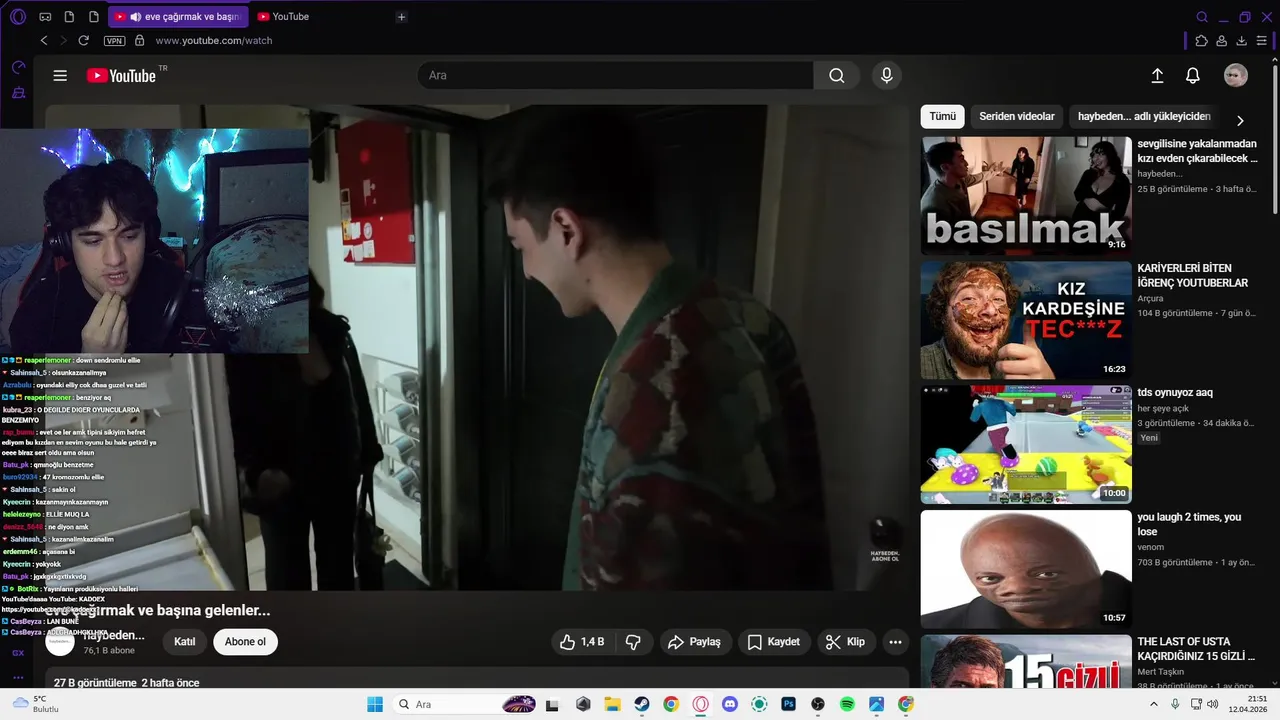
Task: Subscribe with the 'Abone ol' button
Action: 245,642
